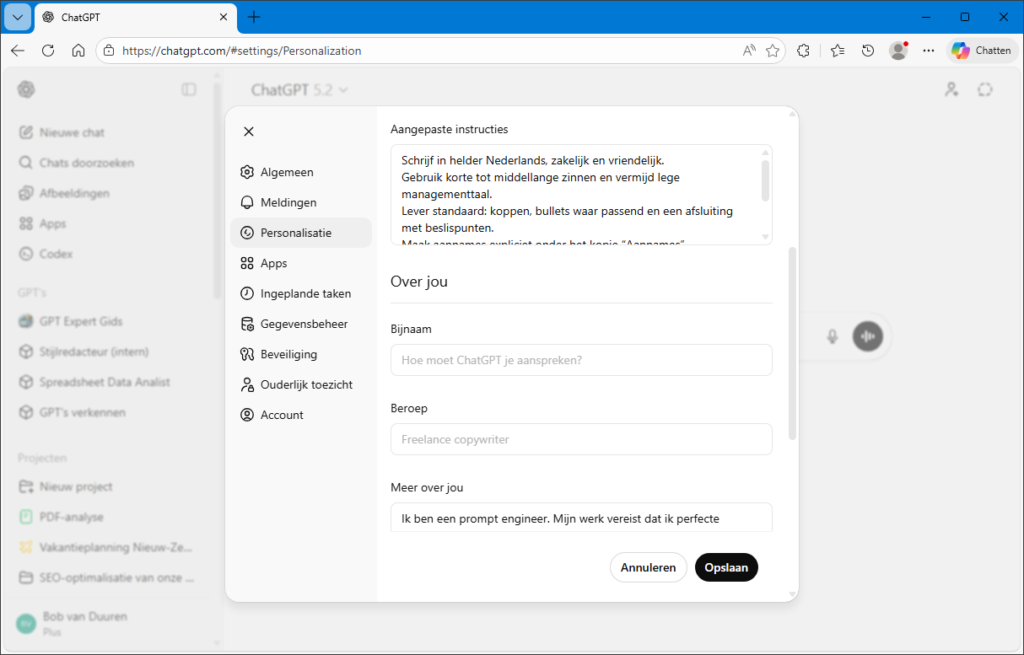The image size is (1024, 655).
Task: Open Algemeen settings section
Action: [301, 172]
